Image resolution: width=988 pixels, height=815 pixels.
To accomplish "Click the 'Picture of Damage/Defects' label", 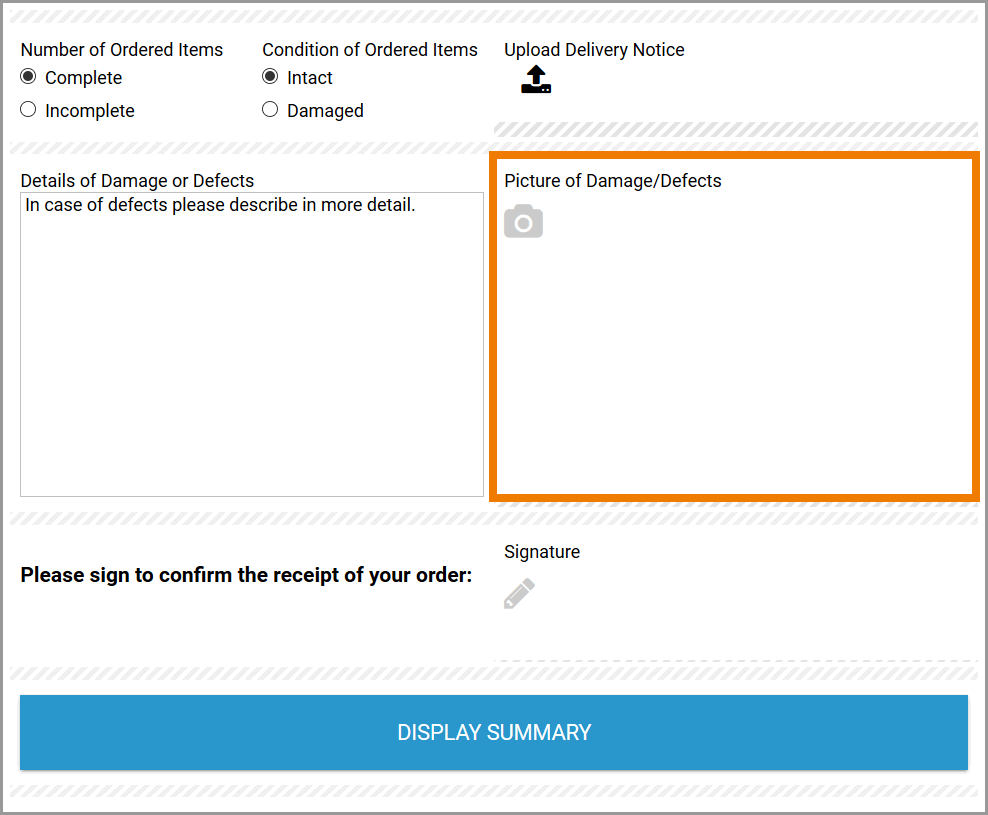I will pos(612,181).
